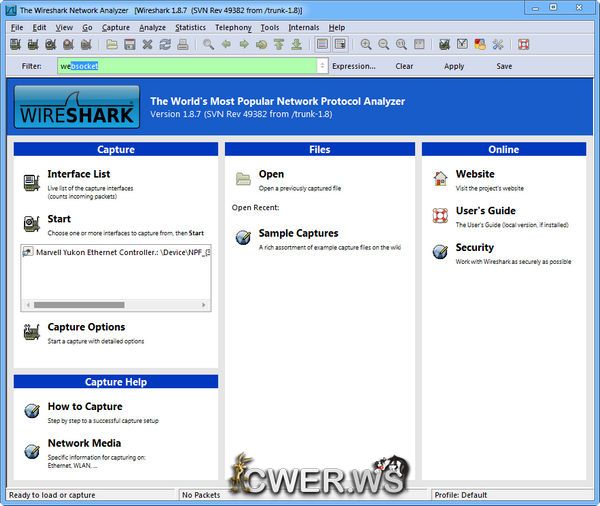Open the Telephony menu
The image size is (600, 506).
click(233, 27)
